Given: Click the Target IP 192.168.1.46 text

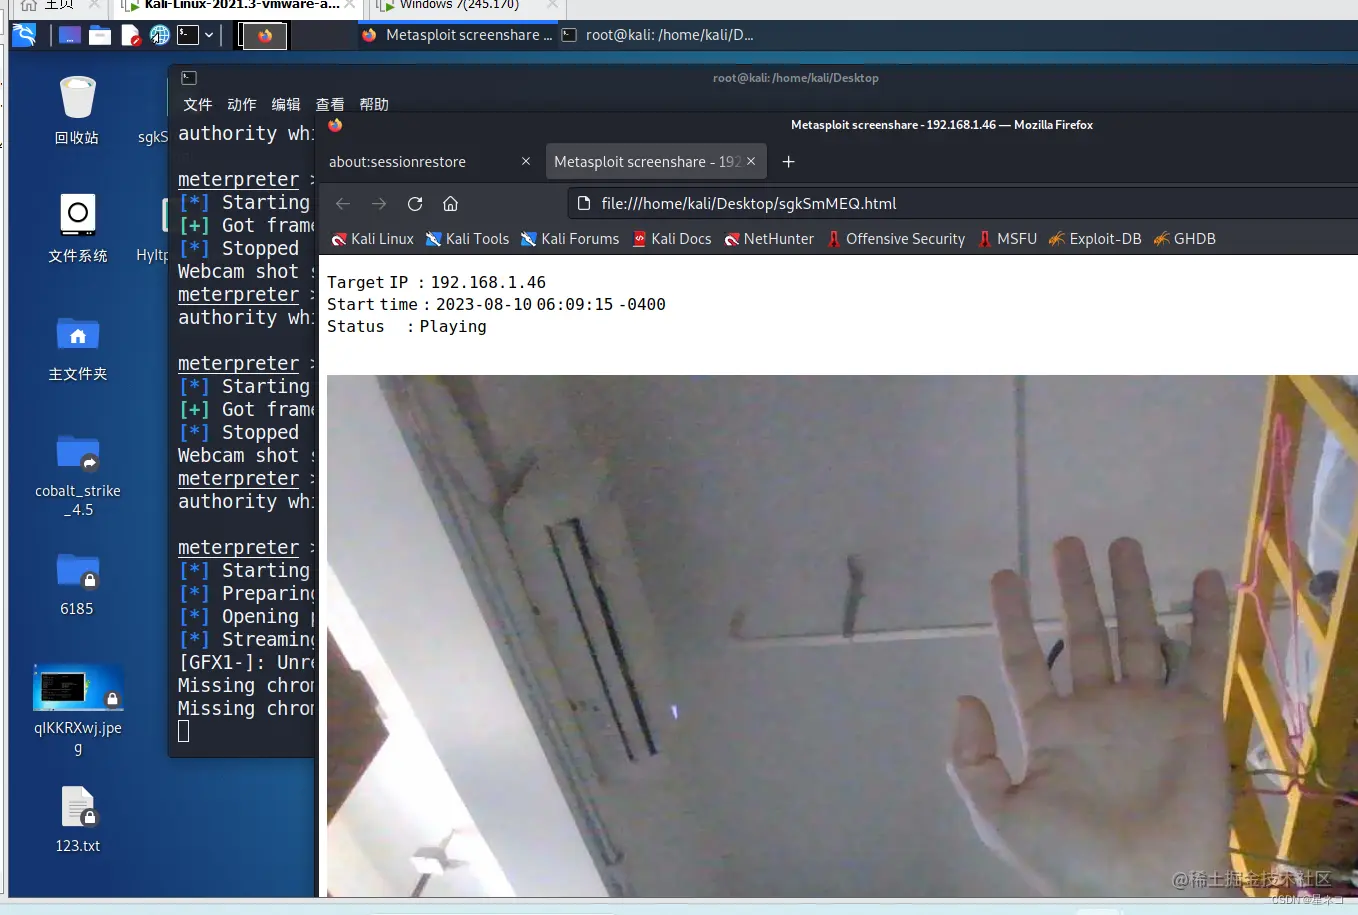Looking at the screenshot, I should [436, 283].
